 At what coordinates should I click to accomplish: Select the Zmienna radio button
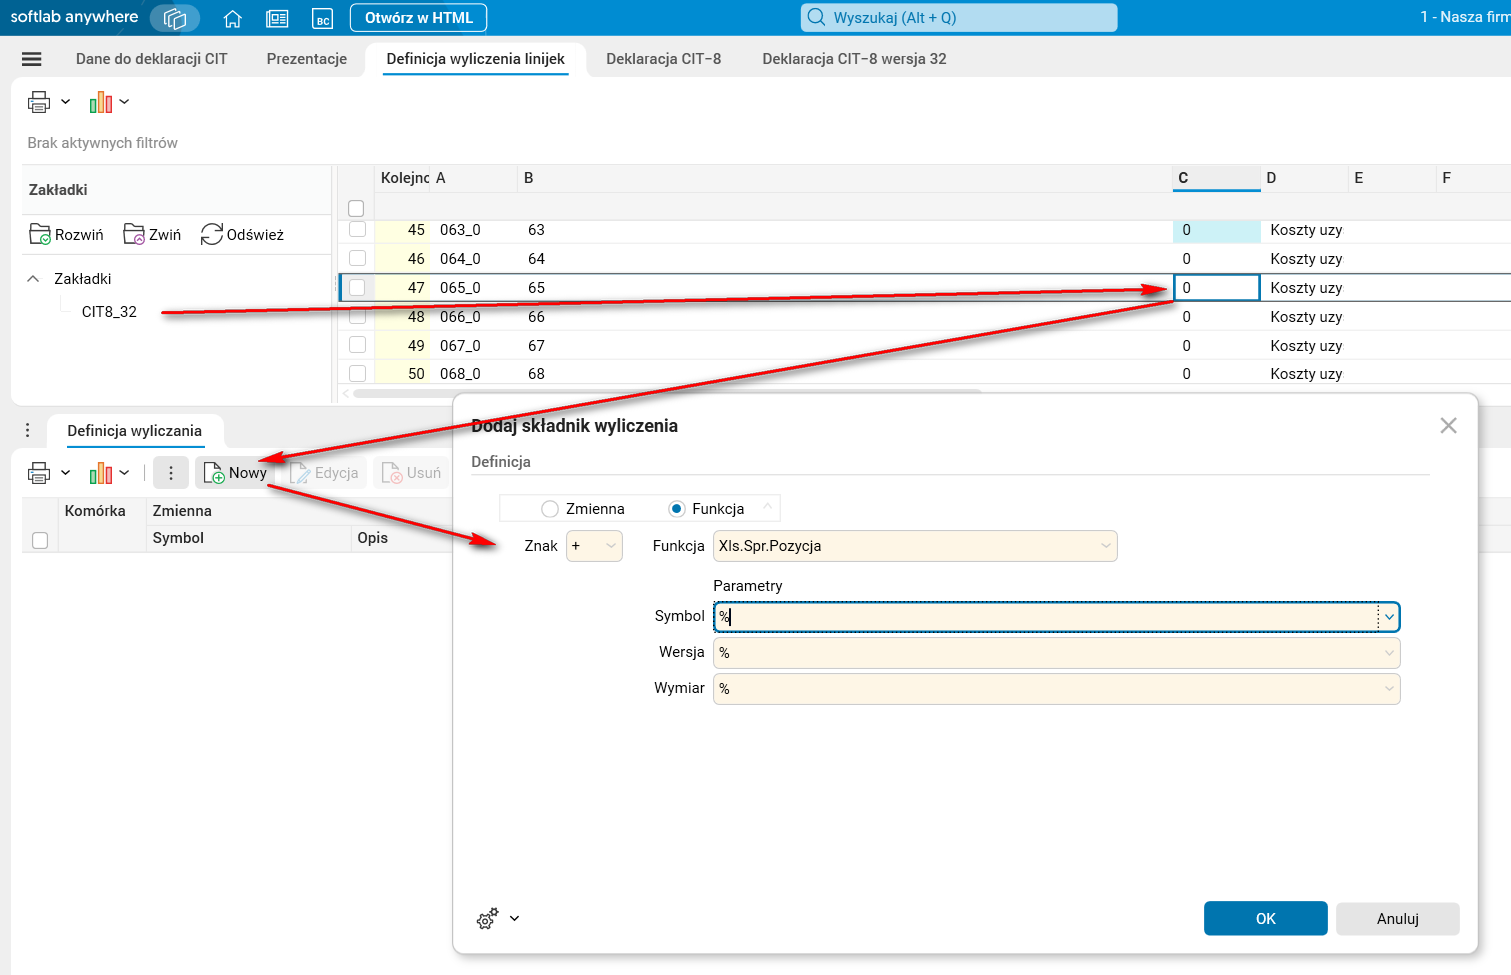coord(550,509)
